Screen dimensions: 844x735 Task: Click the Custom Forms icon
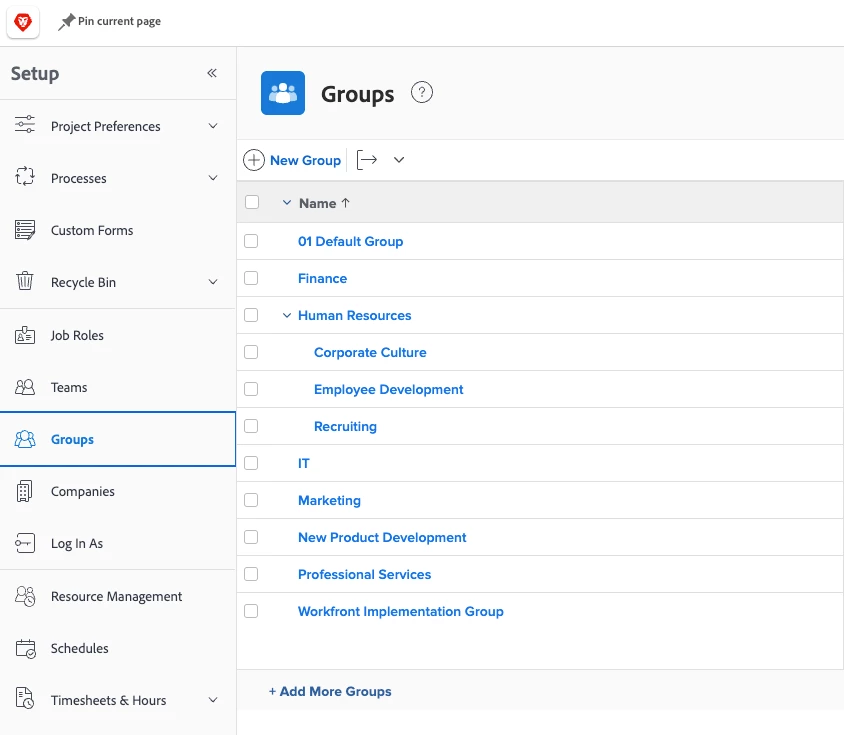tap(25, 230)
